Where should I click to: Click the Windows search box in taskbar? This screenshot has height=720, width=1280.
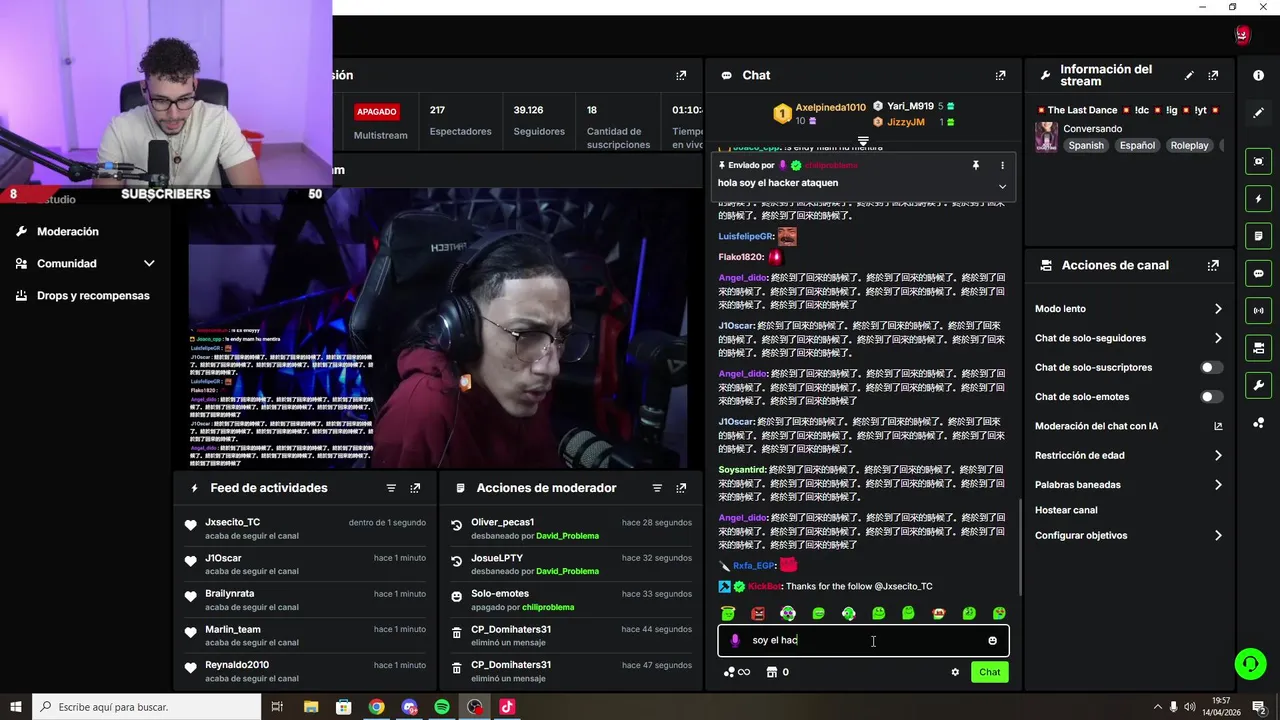pyautogui.click(x=148, y=707)
